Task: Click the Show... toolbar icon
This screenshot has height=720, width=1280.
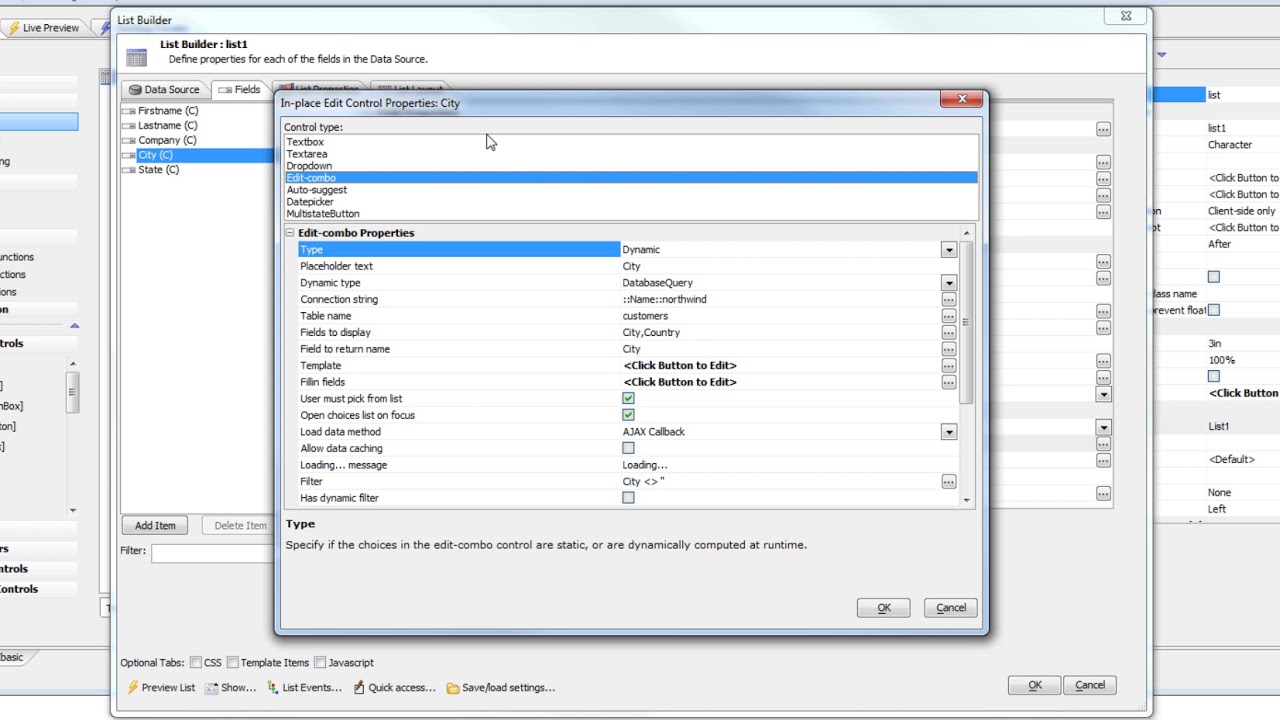Action: [212, 688]
